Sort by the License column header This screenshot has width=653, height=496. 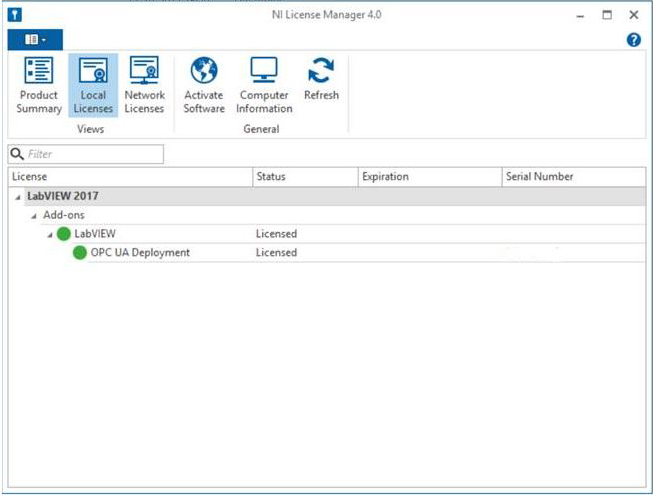point(130,177)
